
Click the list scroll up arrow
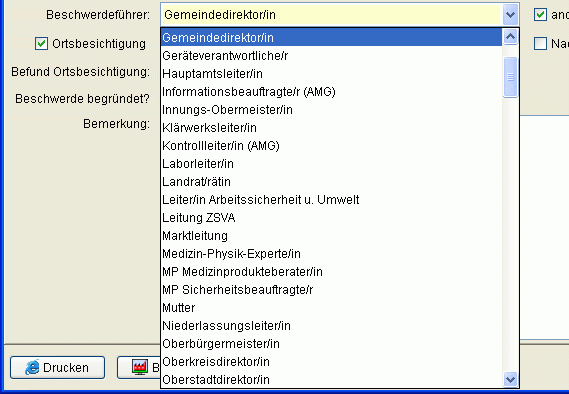(x=510, y=37)
